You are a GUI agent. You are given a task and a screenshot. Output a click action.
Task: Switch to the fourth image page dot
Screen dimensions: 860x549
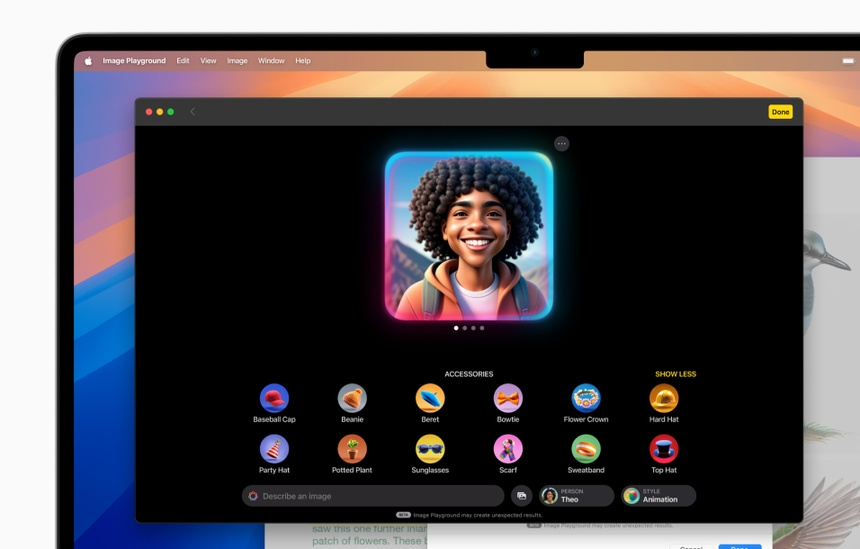pos(482,328)
